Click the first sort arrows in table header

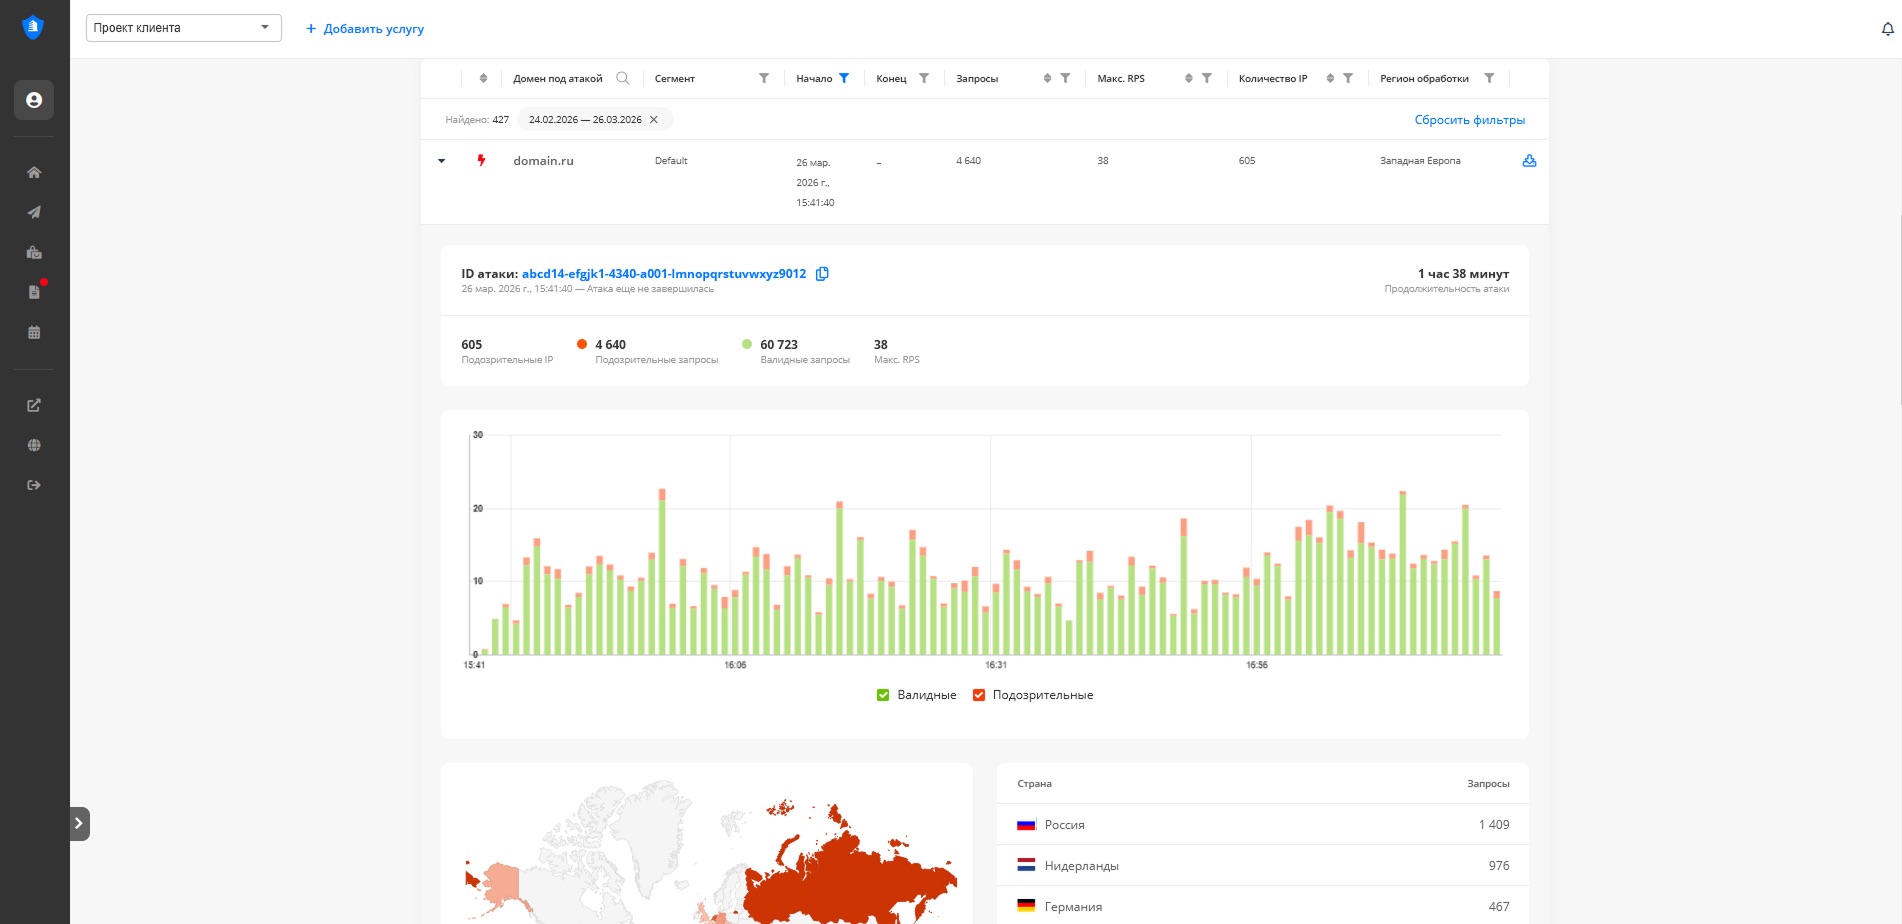point(483,78)
